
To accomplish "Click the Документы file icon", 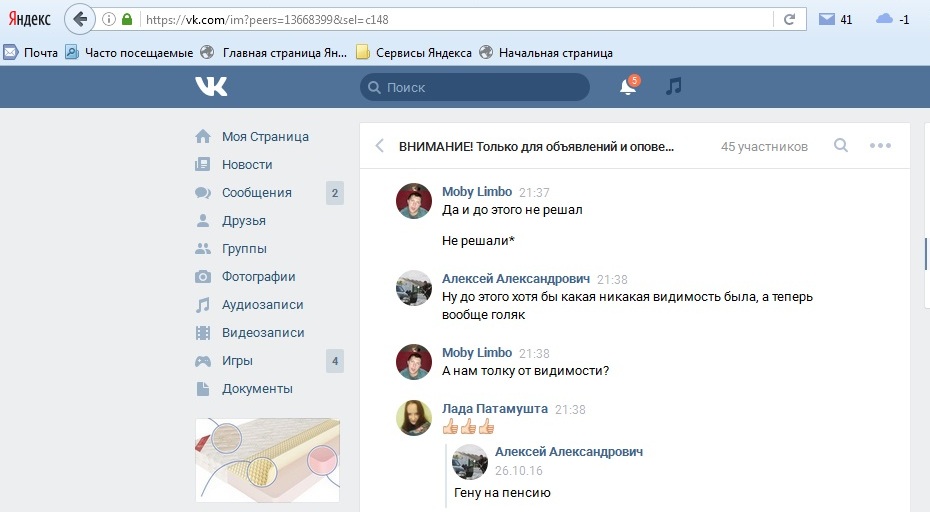I will tap(203, 389).
